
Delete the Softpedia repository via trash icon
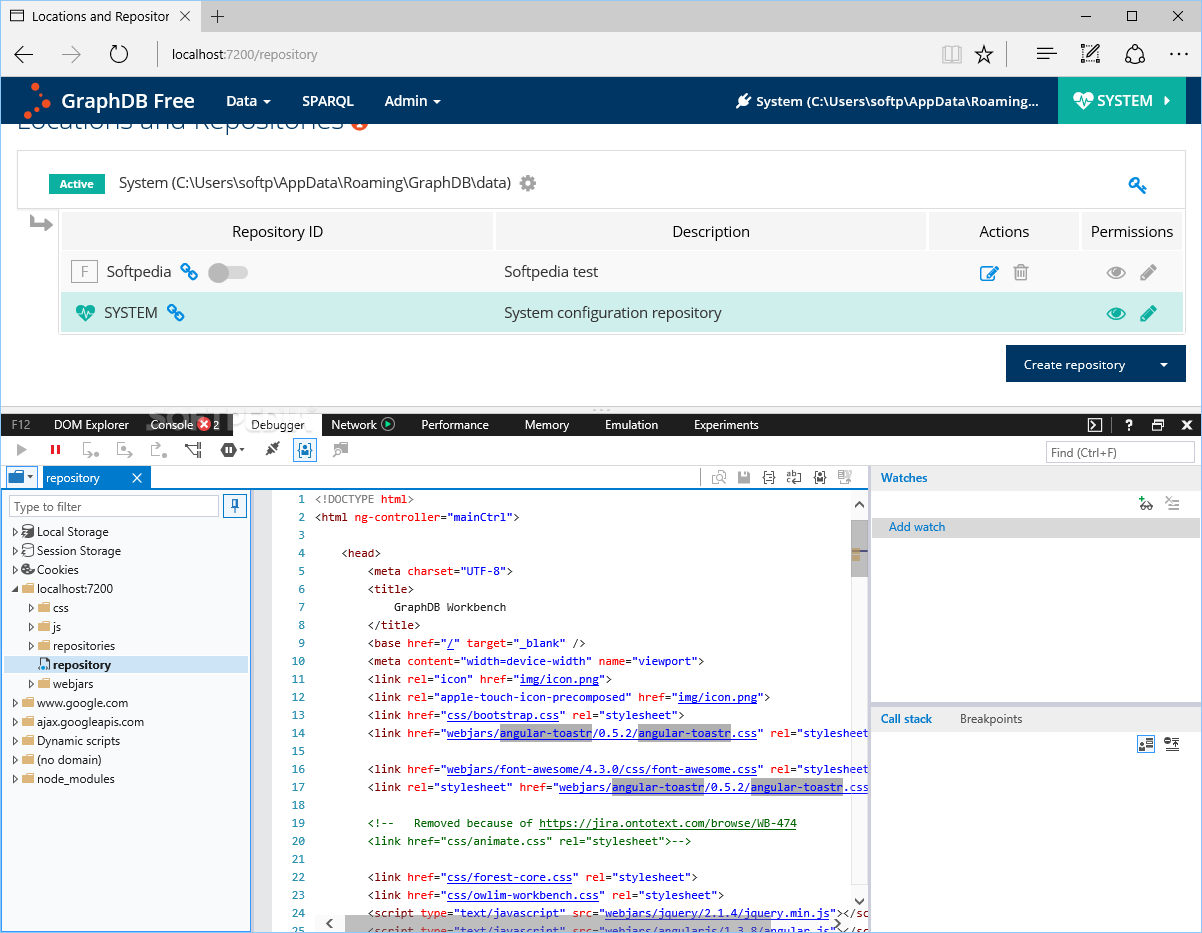[1021, 272]
